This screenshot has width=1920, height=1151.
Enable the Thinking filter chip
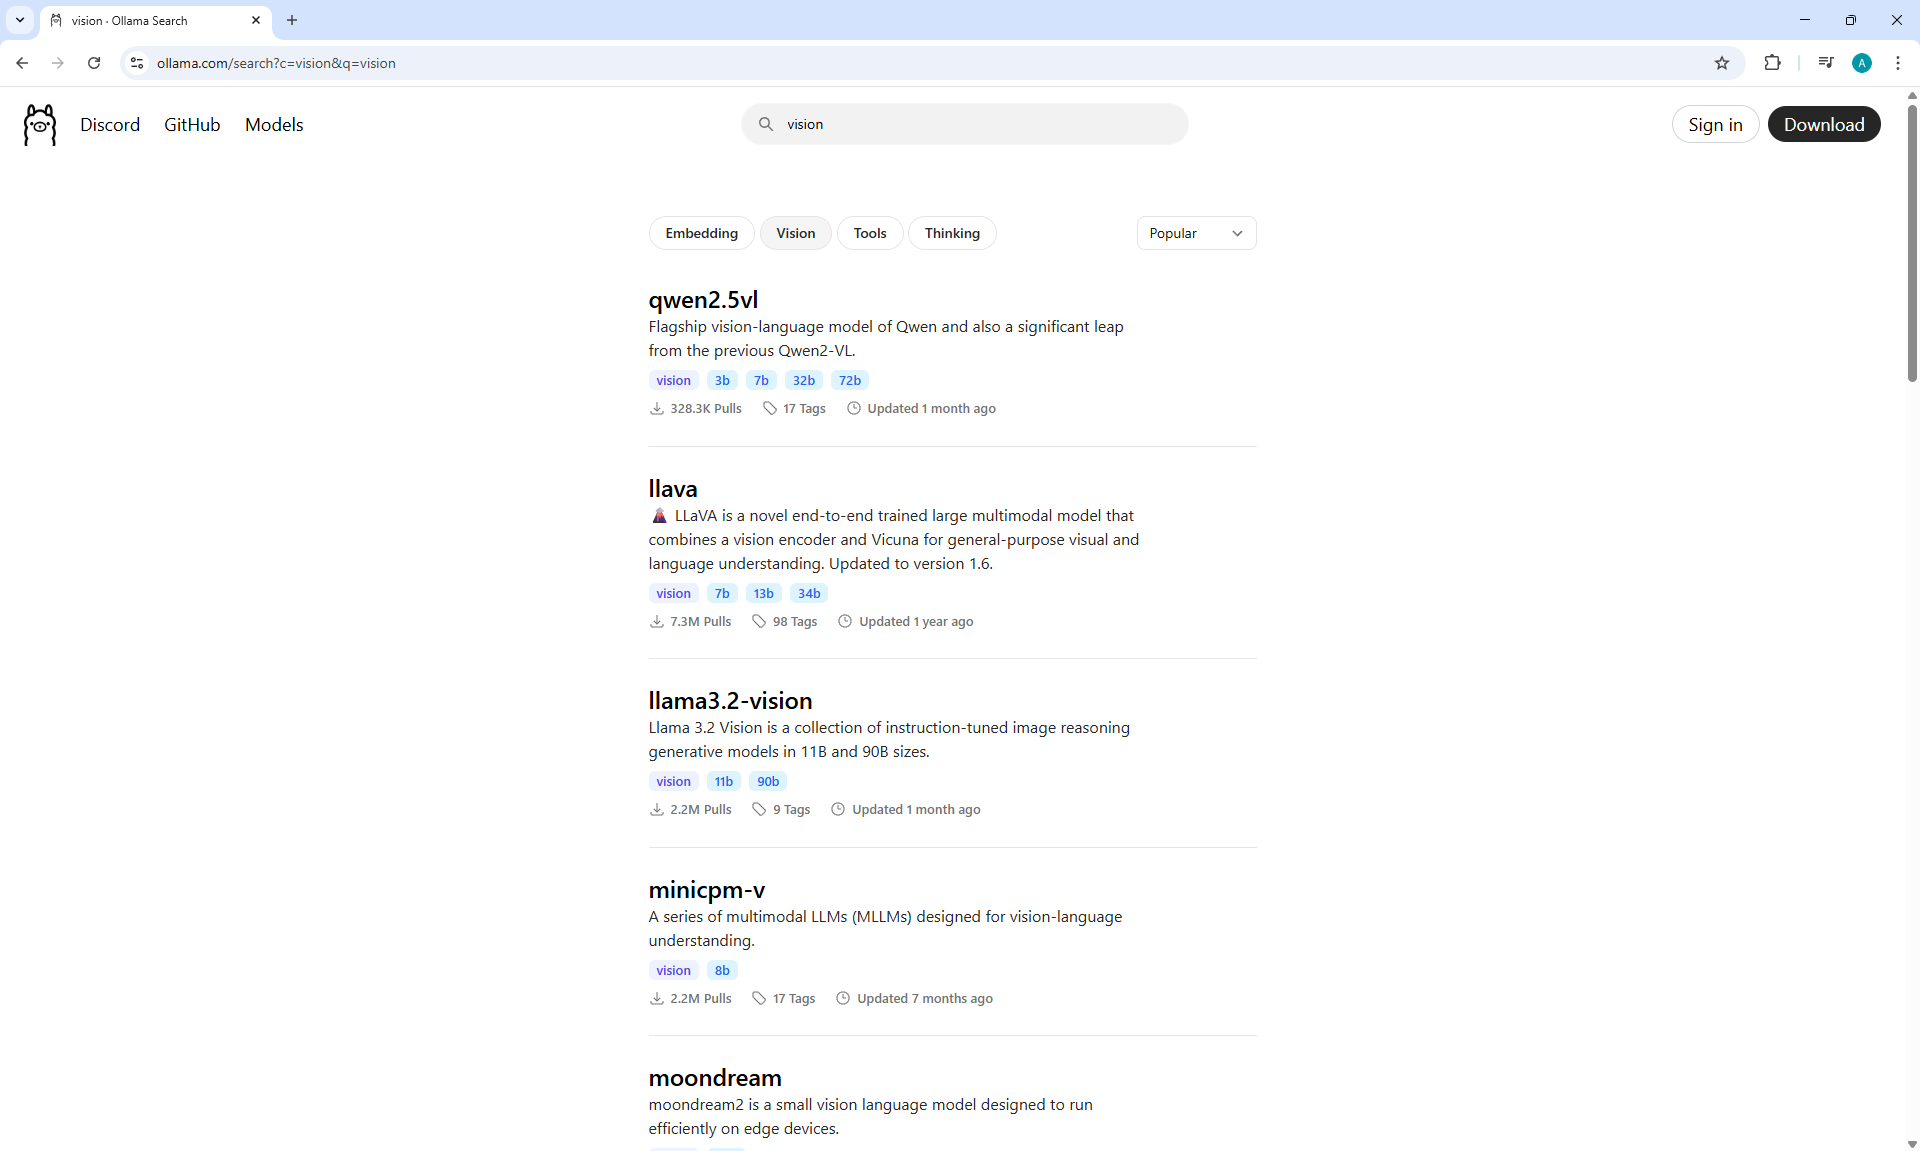(951, 233)
